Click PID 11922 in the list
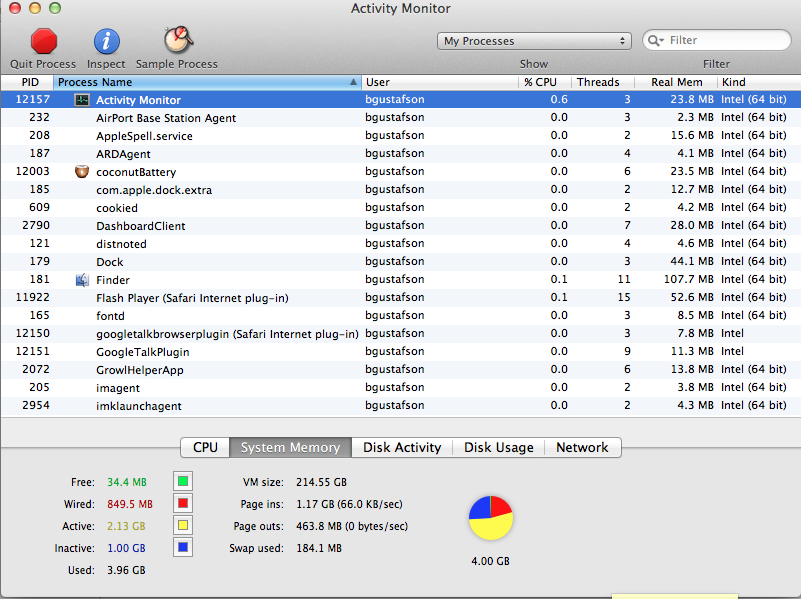Screen dimensions: 801x599 pos(33,297)
